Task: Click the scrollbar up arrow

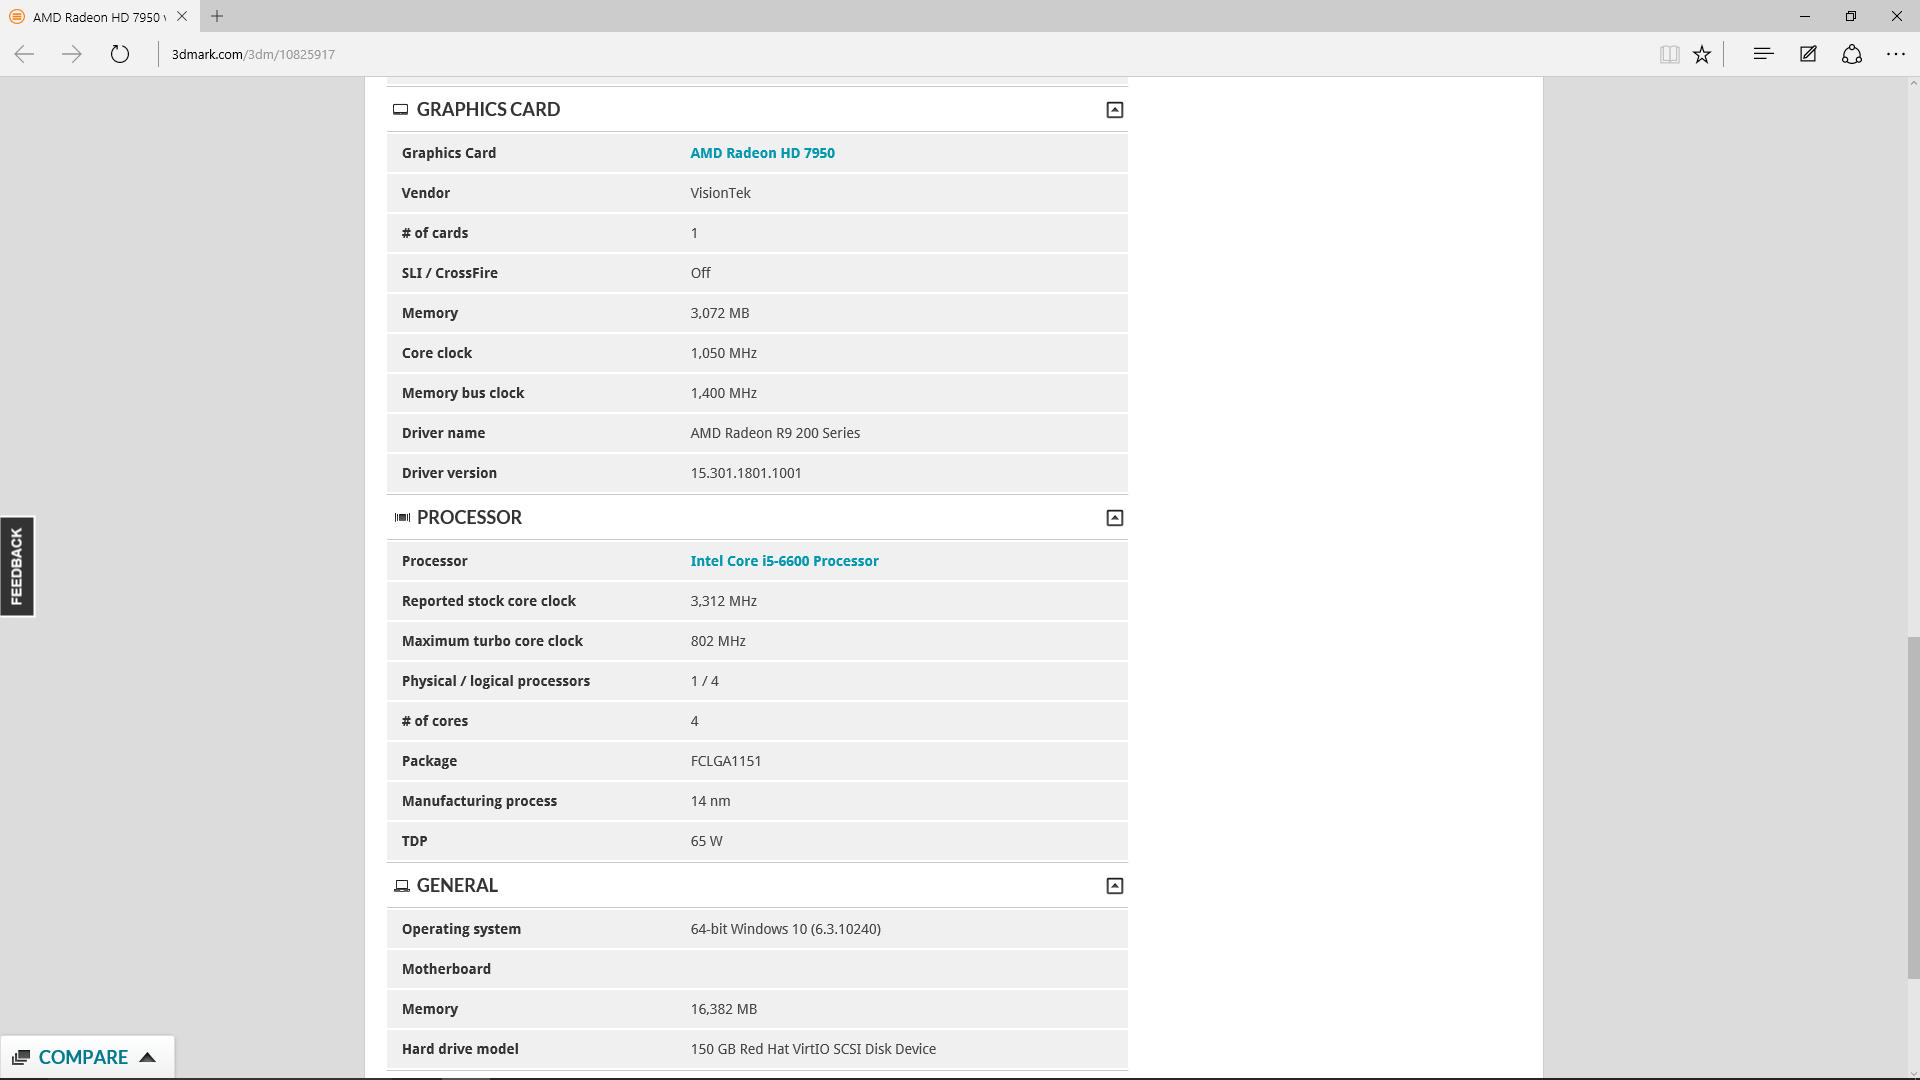Action: point(1913,84)
